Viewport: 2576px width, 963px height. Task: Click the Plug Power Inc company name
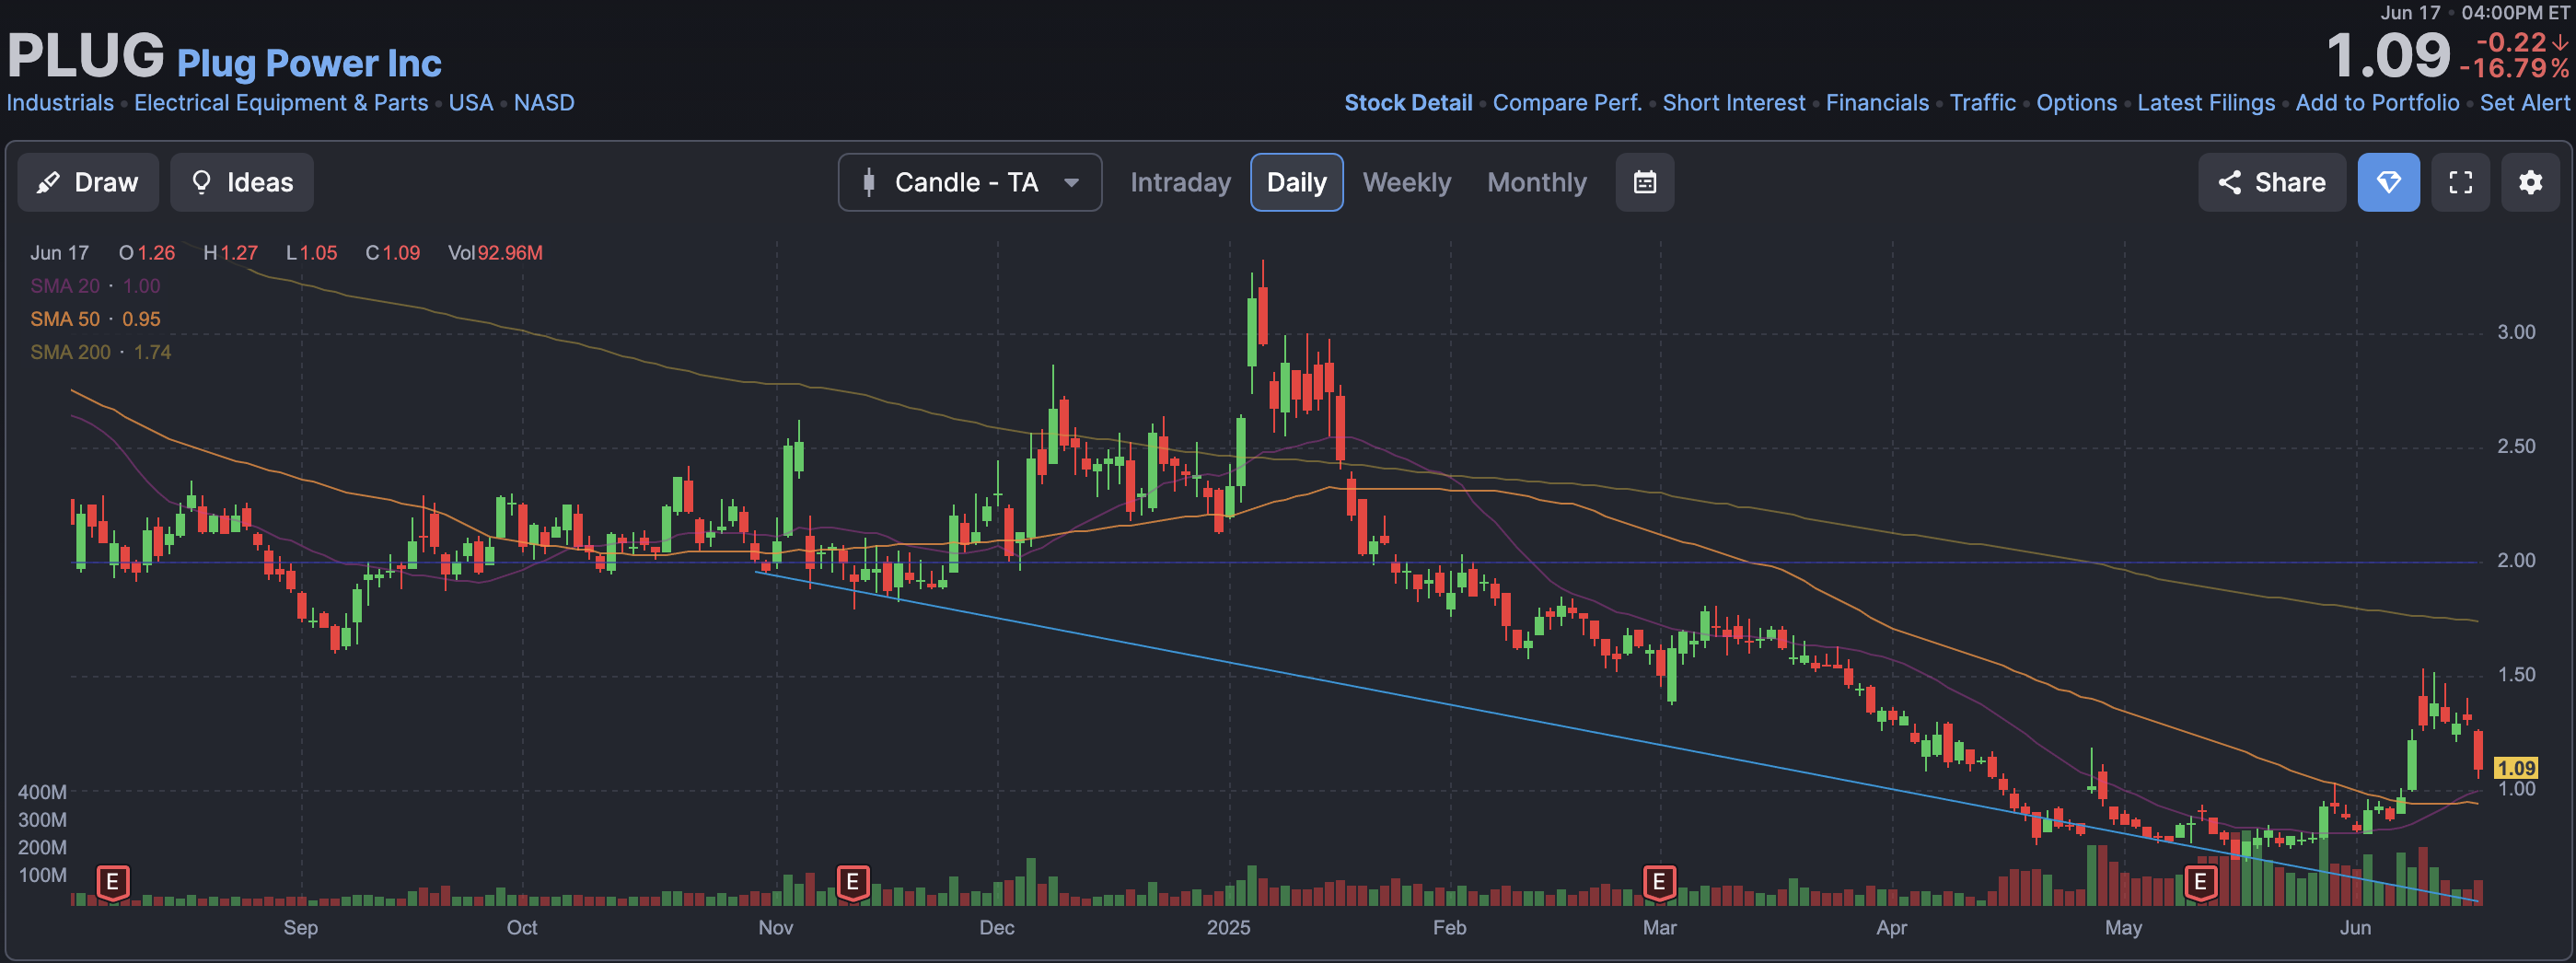[x=309, y=64]
